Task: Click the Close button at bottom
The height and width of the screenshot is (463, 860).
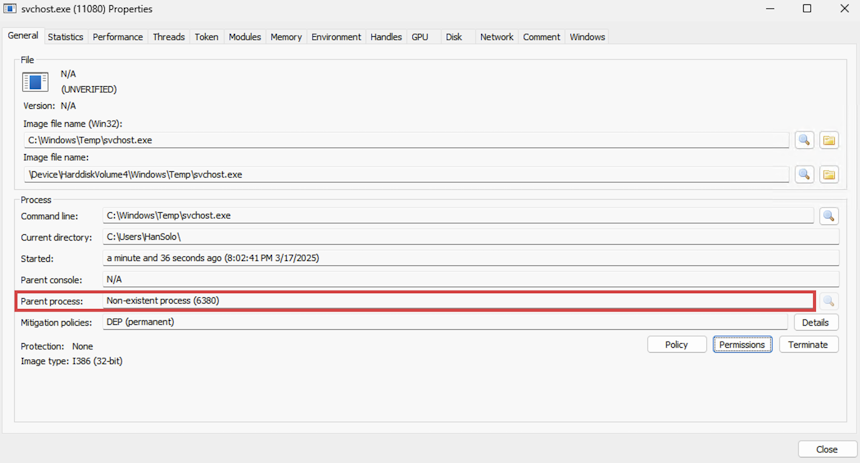Action: pyautogui.click(x=827, y=449)
